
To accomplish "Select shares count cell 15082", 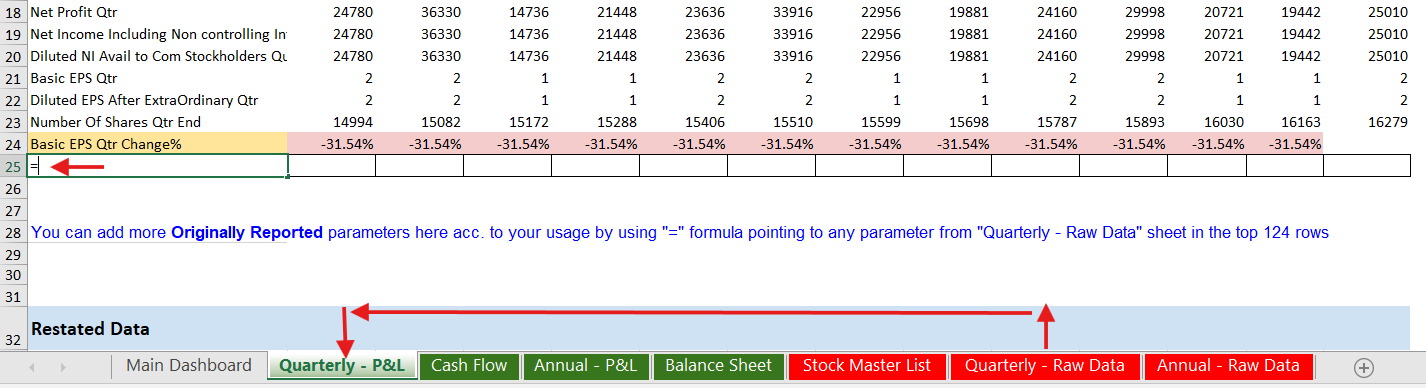I will pyautogui.click(x=420, y=122).
